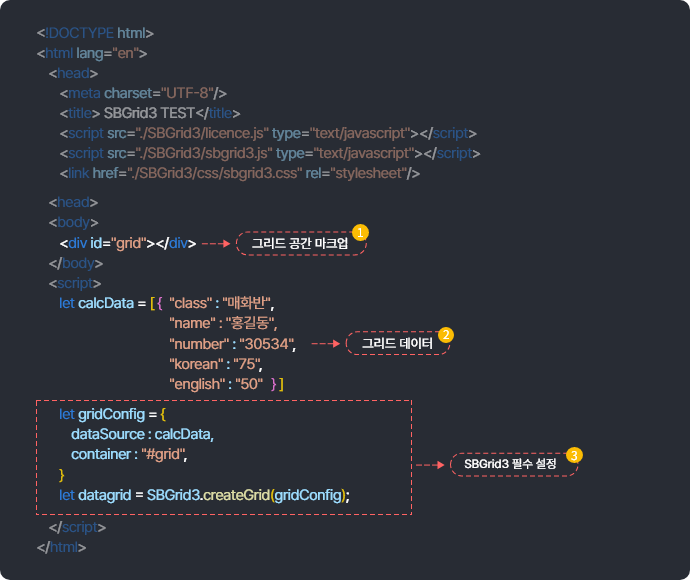Click the container : "#grid" line
Image resolution: width=690 pixels, height=580 pixels.
point(129,454)
